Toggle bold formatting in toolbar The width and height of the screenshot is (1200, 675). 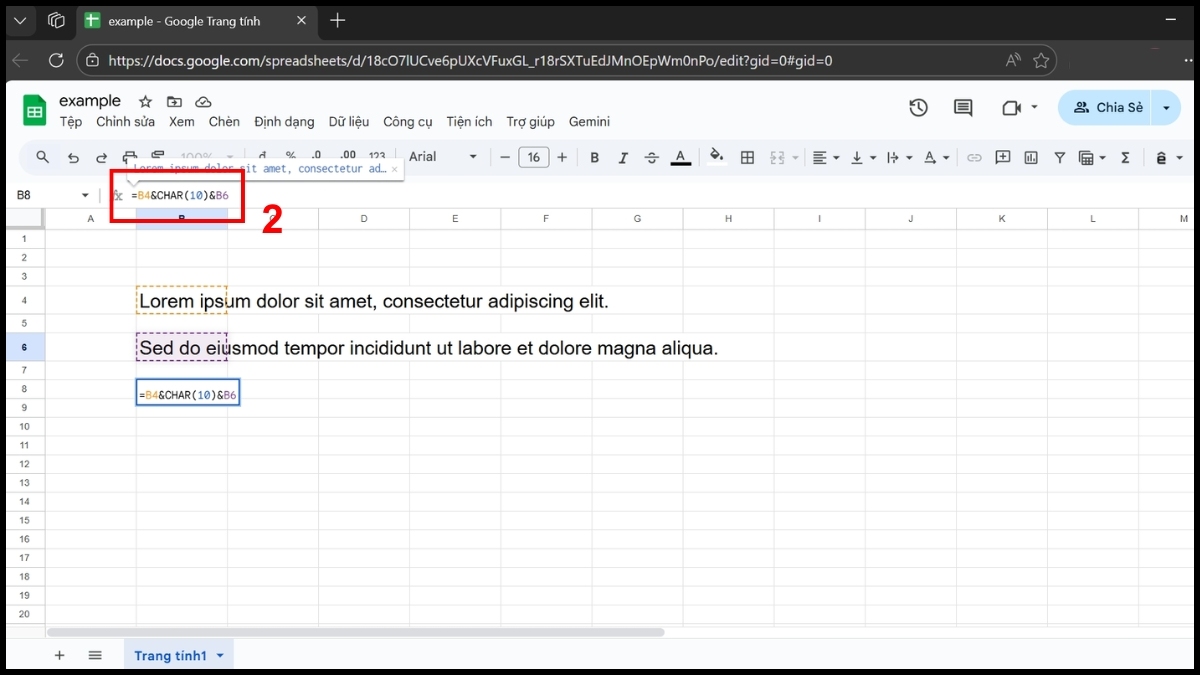tap(594, 157)
